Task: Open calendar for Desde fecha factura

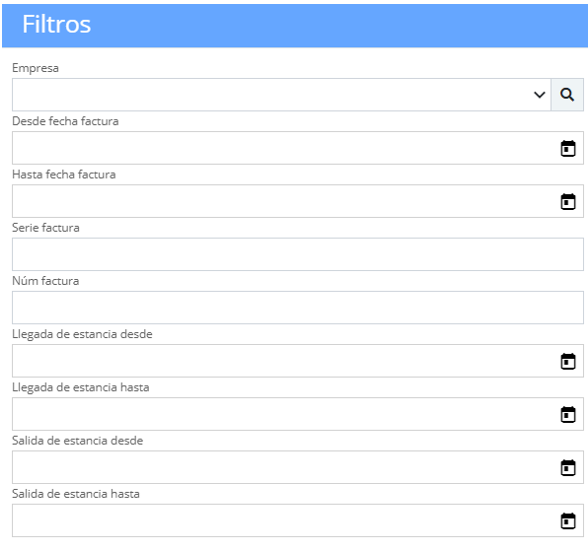Action: [568, 148]
